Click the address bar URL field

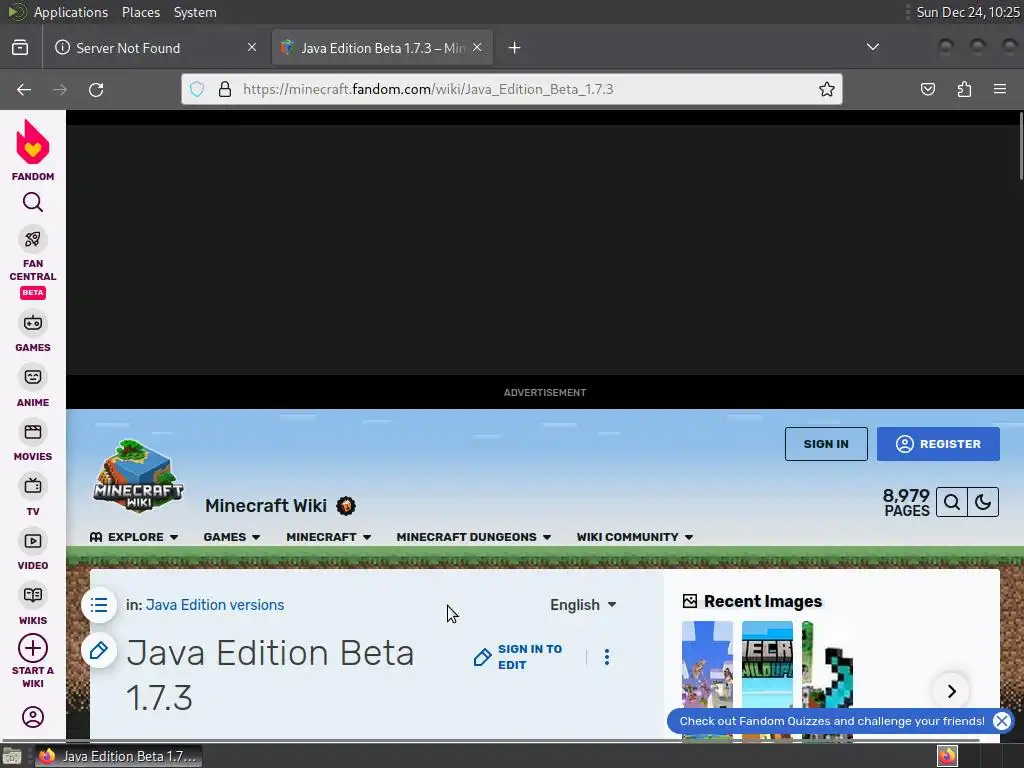(x=511, y=89)
